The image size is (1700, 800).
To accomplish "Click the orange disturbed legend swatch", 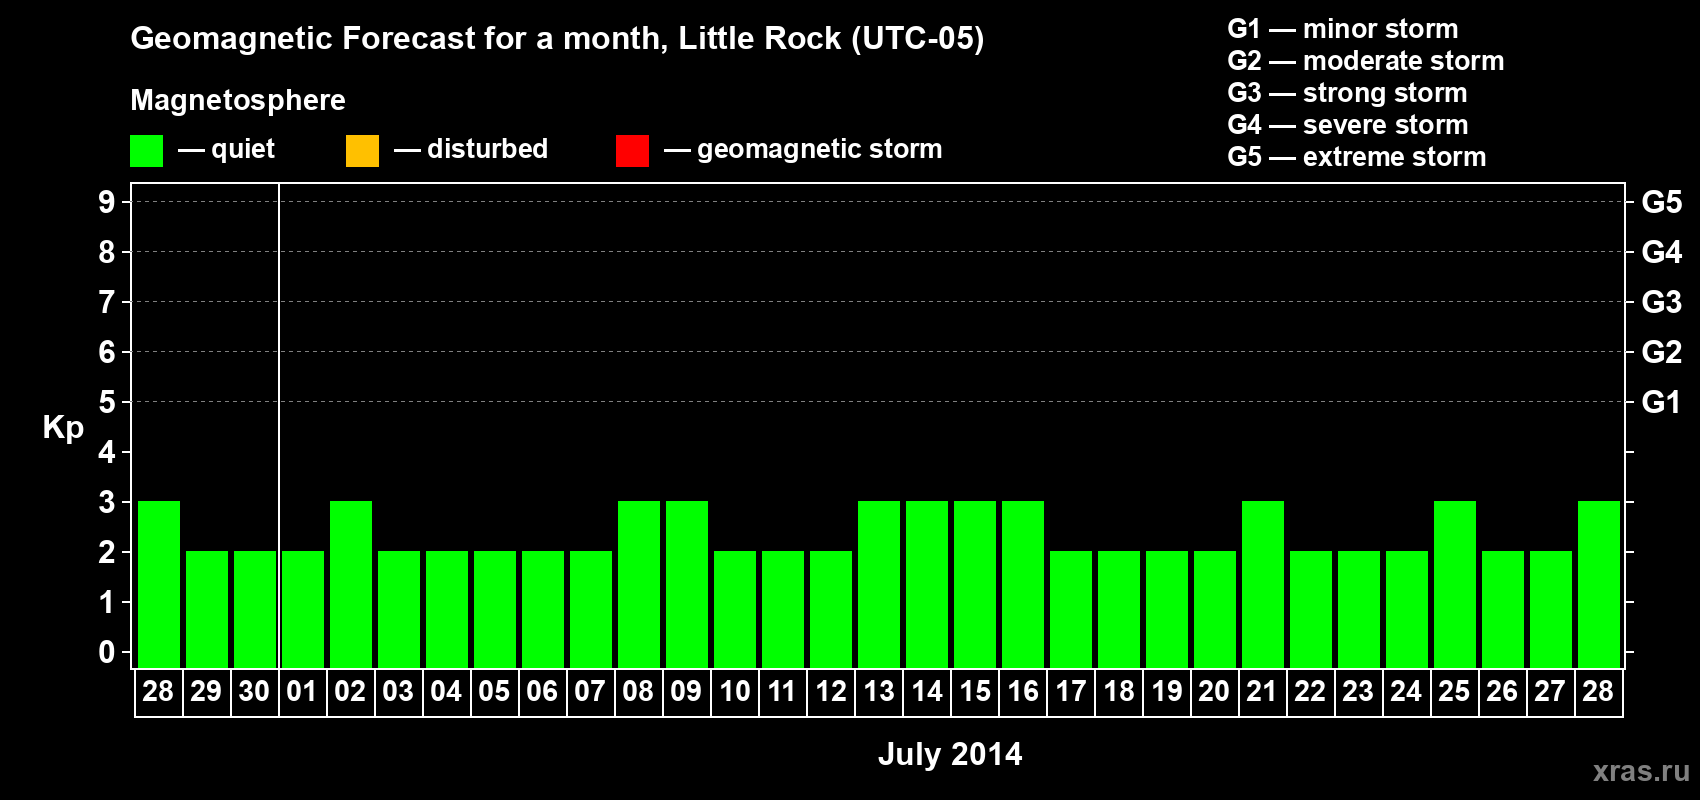I will tap(362, 151).
